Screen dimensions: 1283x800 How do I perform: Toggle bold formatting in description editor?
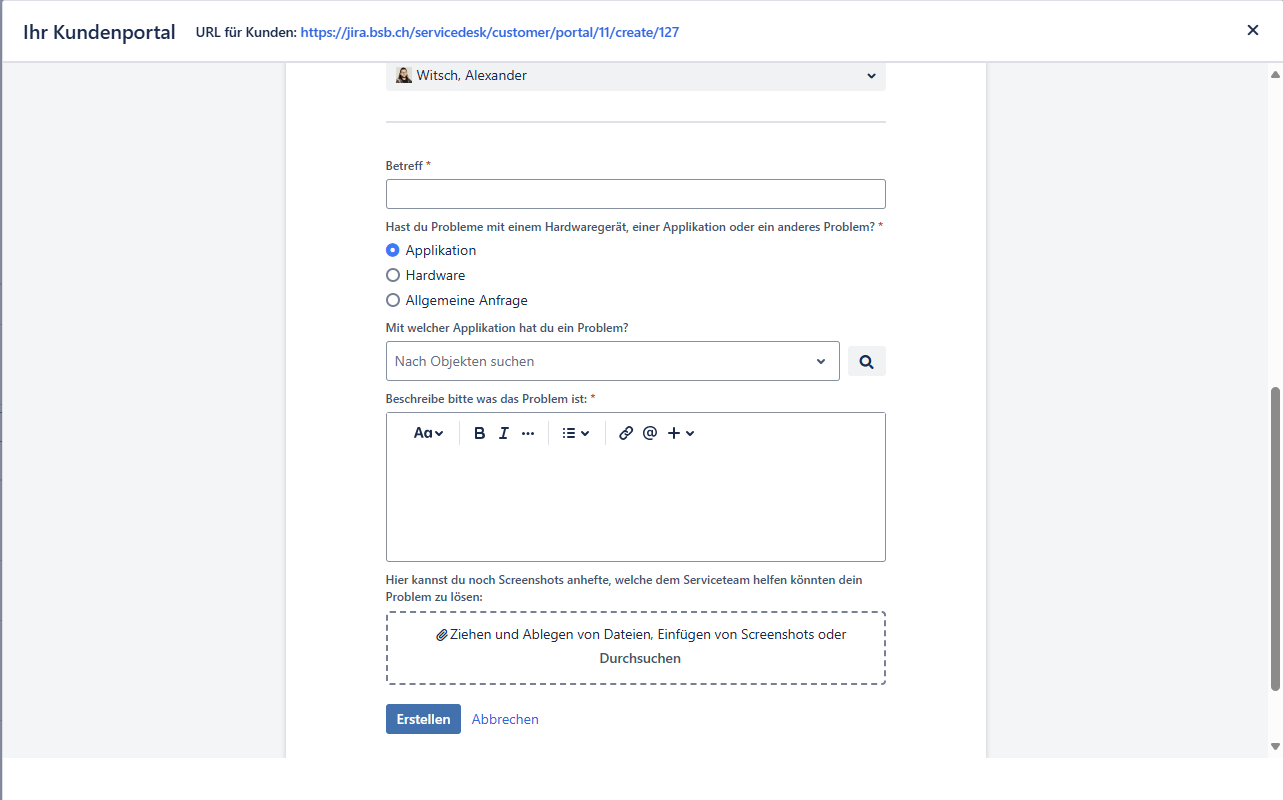coord(480,433)
